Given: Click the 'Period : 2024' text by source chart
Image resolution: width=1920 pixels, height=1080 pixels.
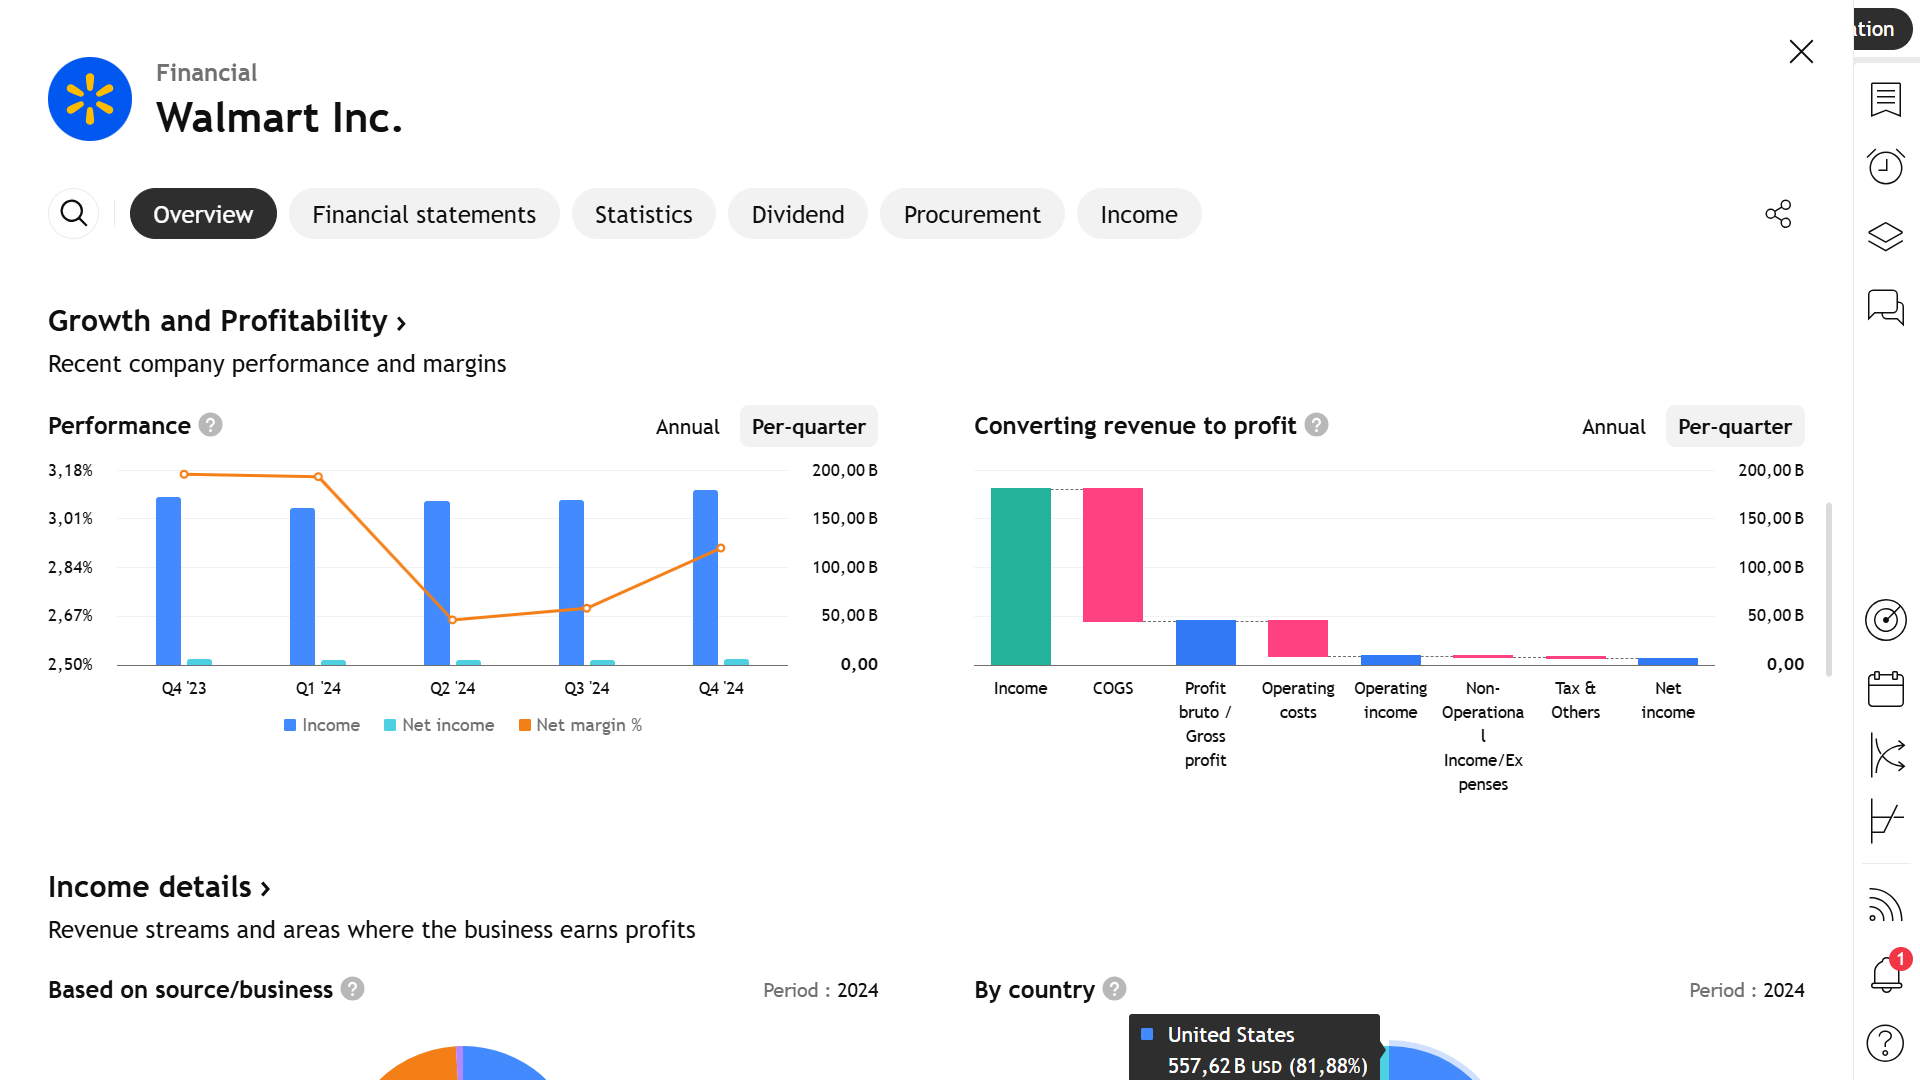Looking at the screenshot, I should tap(821, 990).
